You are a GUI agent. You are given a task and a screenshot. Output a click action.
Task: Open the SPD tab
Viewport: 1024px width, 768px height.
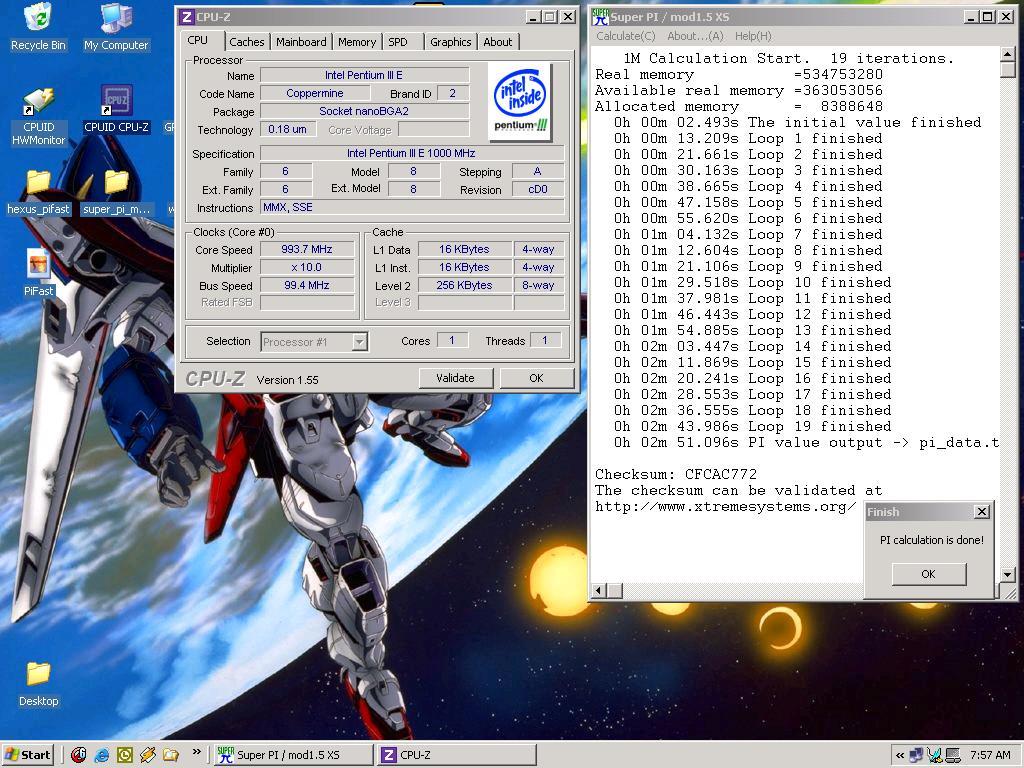click(398, 42)
